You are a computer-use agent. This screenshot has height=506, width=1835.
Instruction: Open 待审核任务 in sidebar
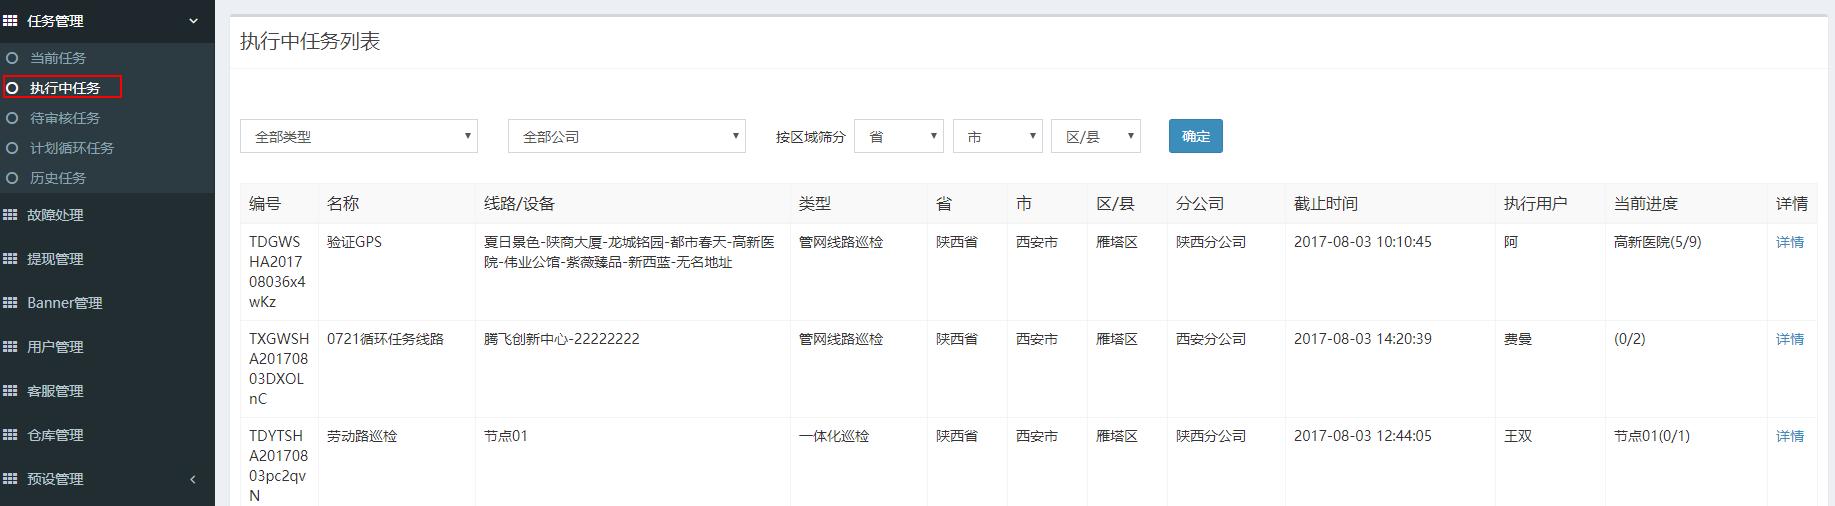click(x=65, y=118)
